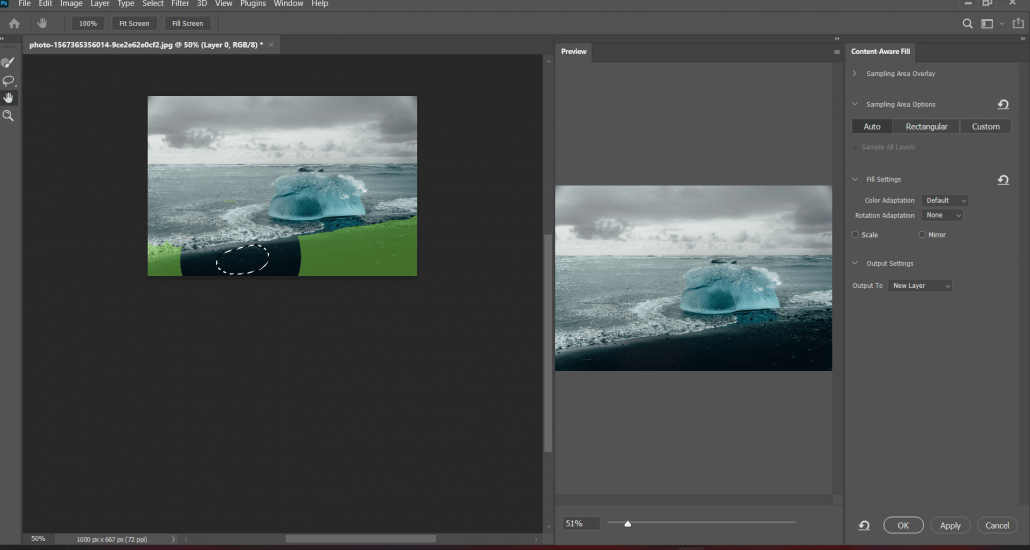Open the Edit menu
This screenshot has width=1030, height=550.
point(45,3)
